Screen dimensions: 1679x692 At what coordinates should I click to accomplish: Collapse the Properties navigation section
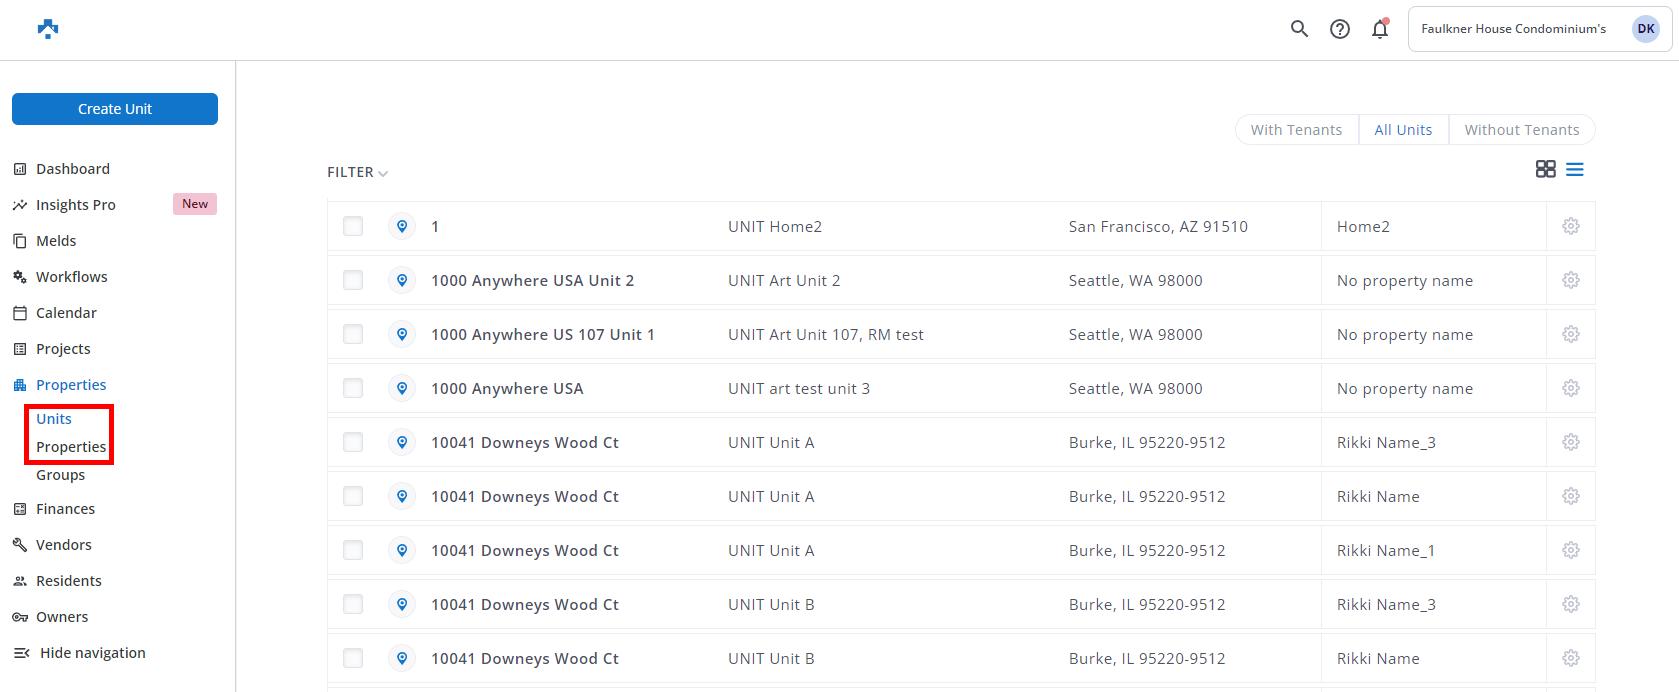(x=71, y=385)
